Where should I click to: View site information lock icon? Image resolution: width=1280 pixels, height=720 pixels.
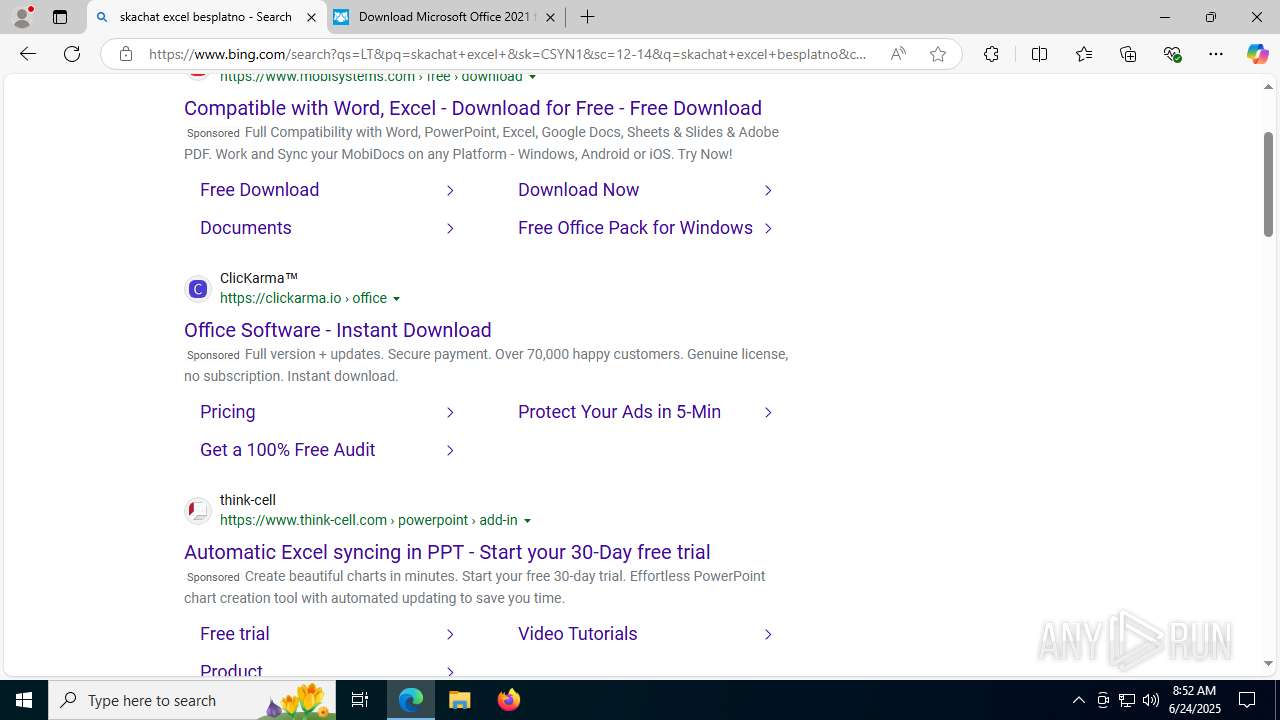(x=125, y=54)
